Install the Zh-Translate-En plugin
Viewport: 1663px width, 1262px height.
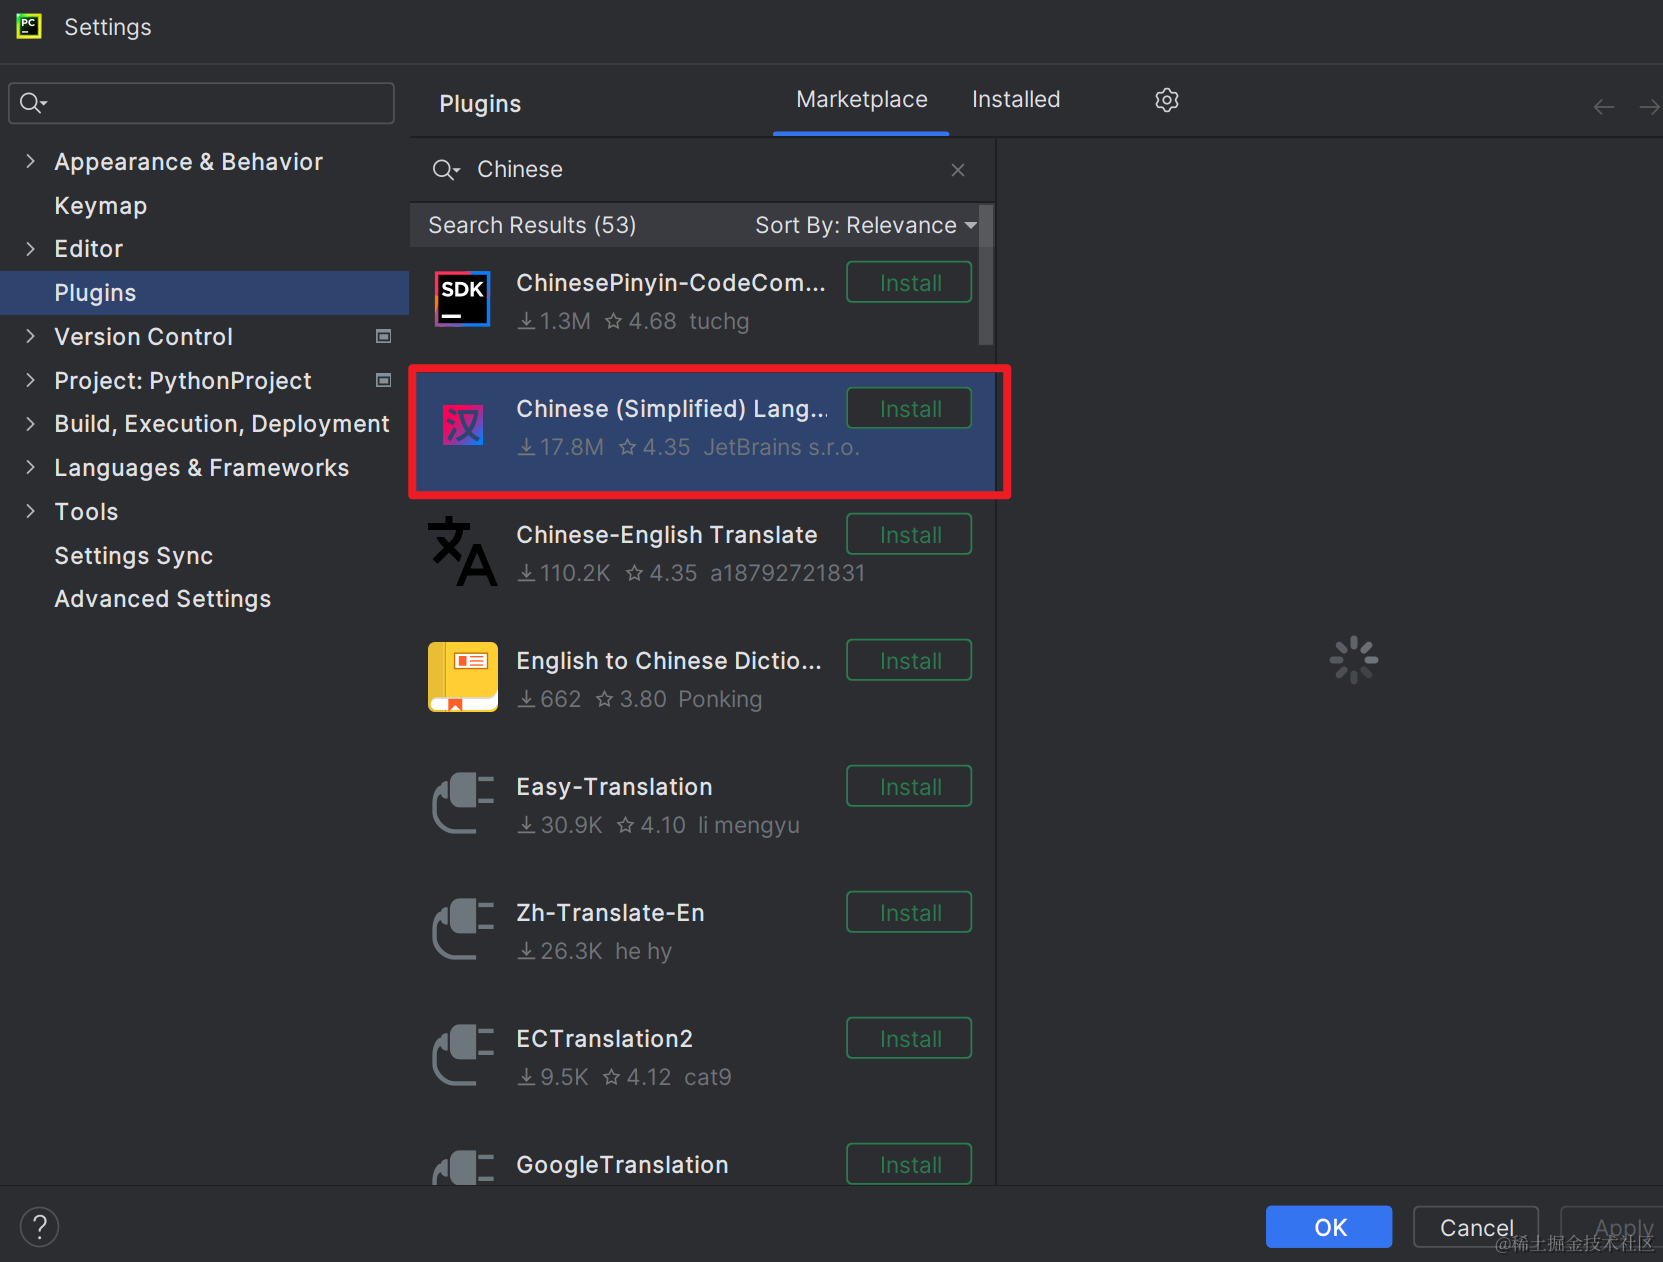pos(909,912)
